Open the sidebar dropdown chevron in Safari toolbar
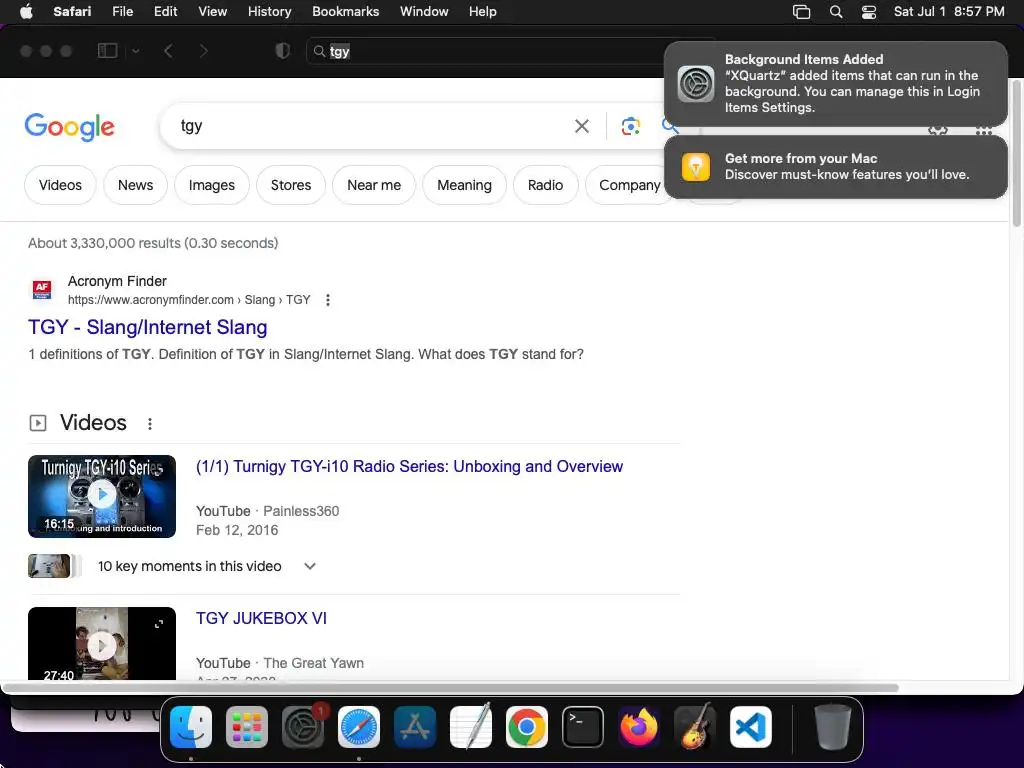 tap(136, 51)
